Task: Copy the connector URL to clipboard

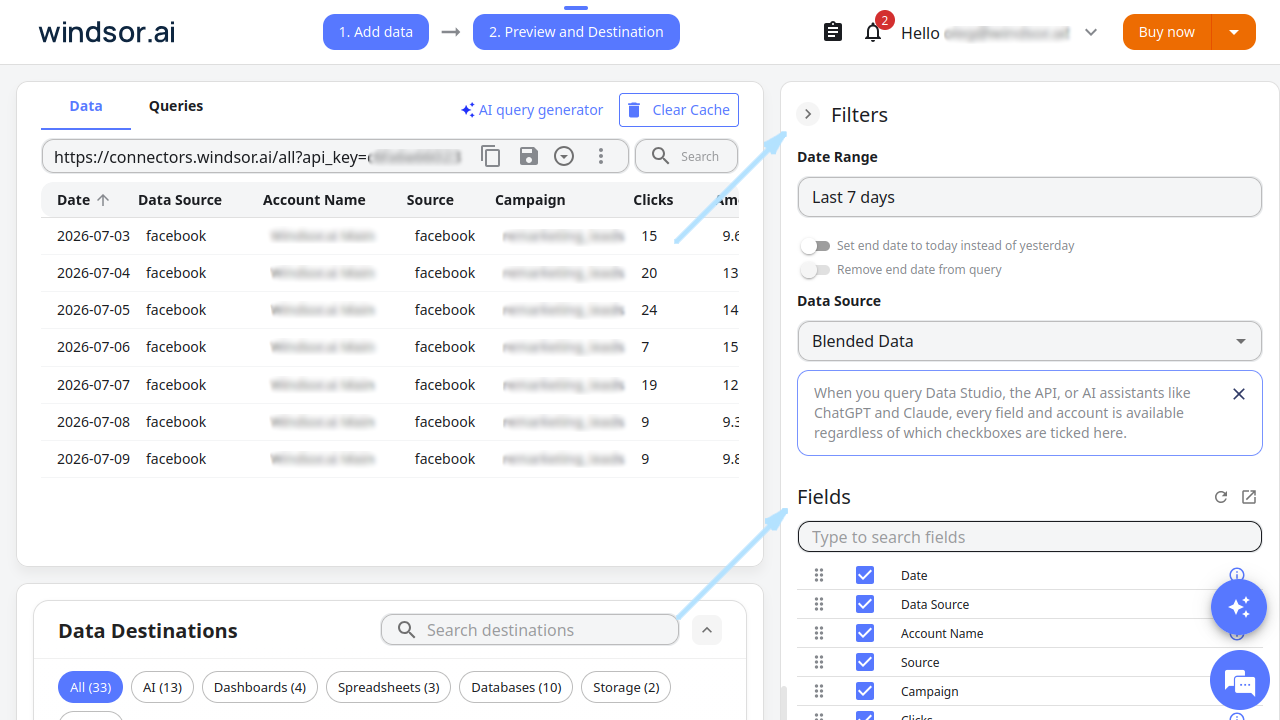Action: (490, 156)
